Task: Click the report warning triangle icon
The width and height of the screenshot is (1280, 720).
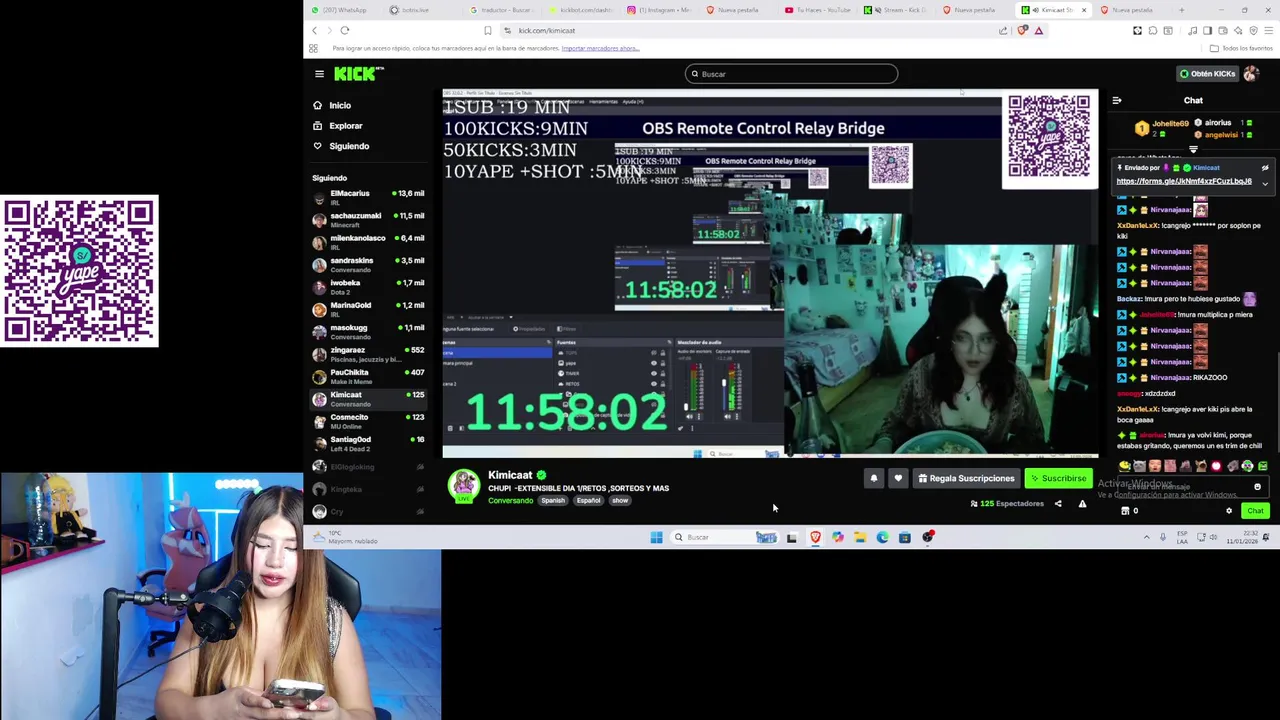Action: 1082,504
